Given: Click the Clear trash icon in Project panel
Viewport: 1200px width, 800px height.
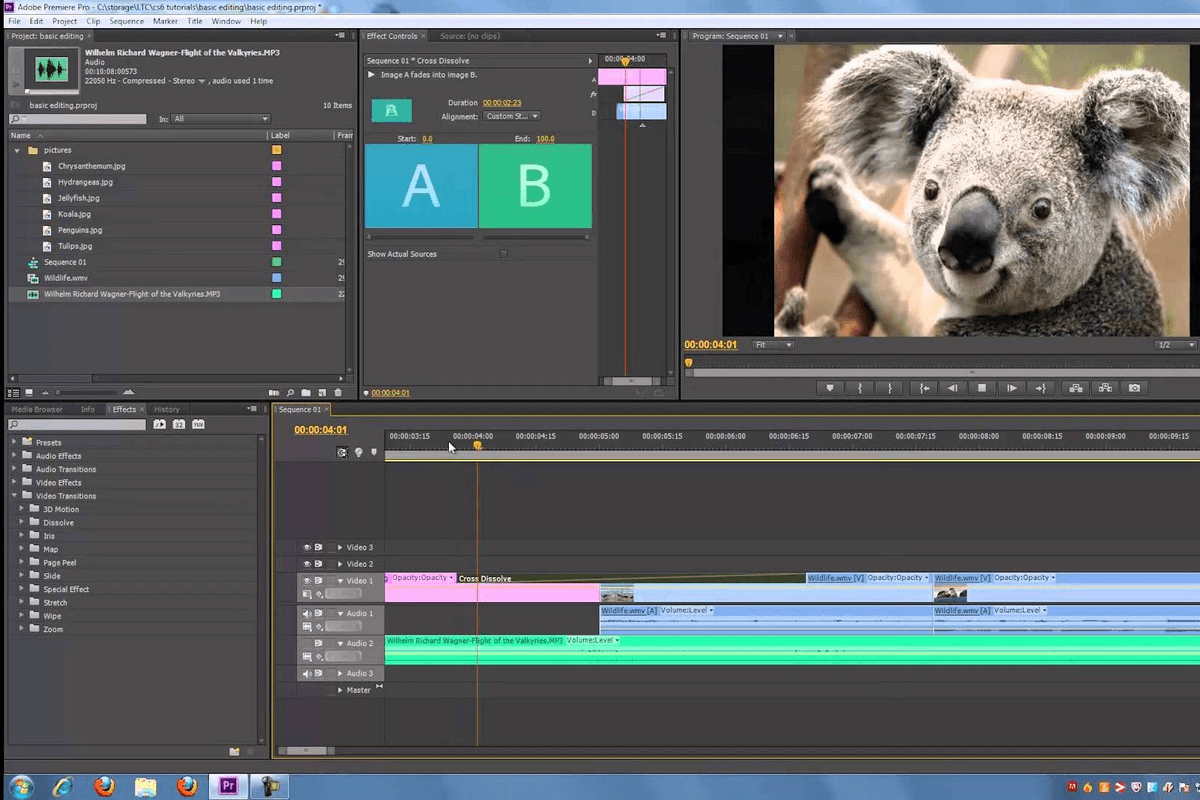Looking at the screenshot, I should [338, 392].
